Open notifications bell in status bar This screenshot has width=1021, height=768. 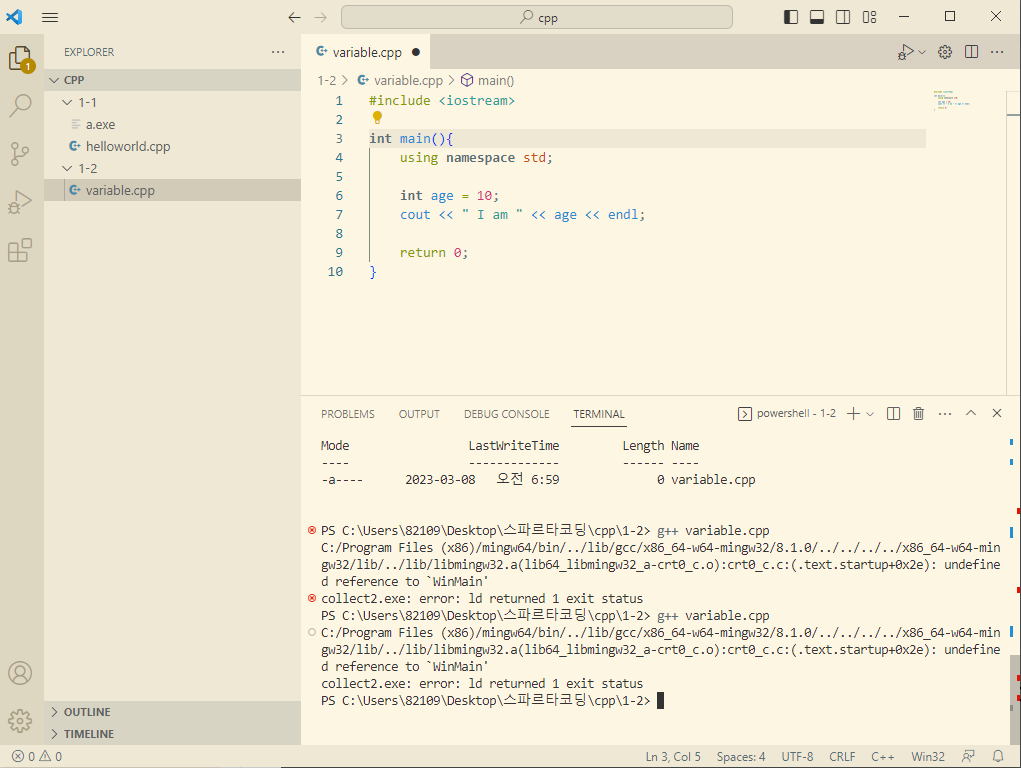point(998,756)
